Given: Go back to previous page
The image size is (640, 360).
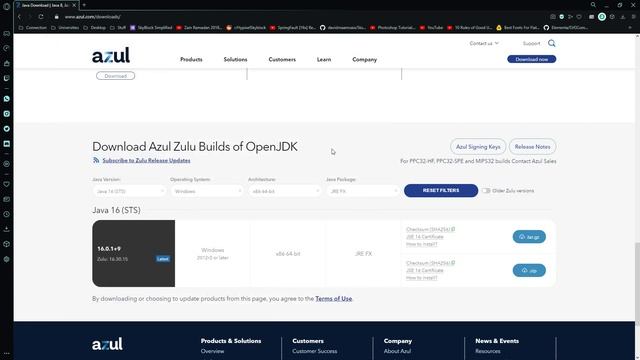Looking at the screenshot, I should tap(19, 17).
